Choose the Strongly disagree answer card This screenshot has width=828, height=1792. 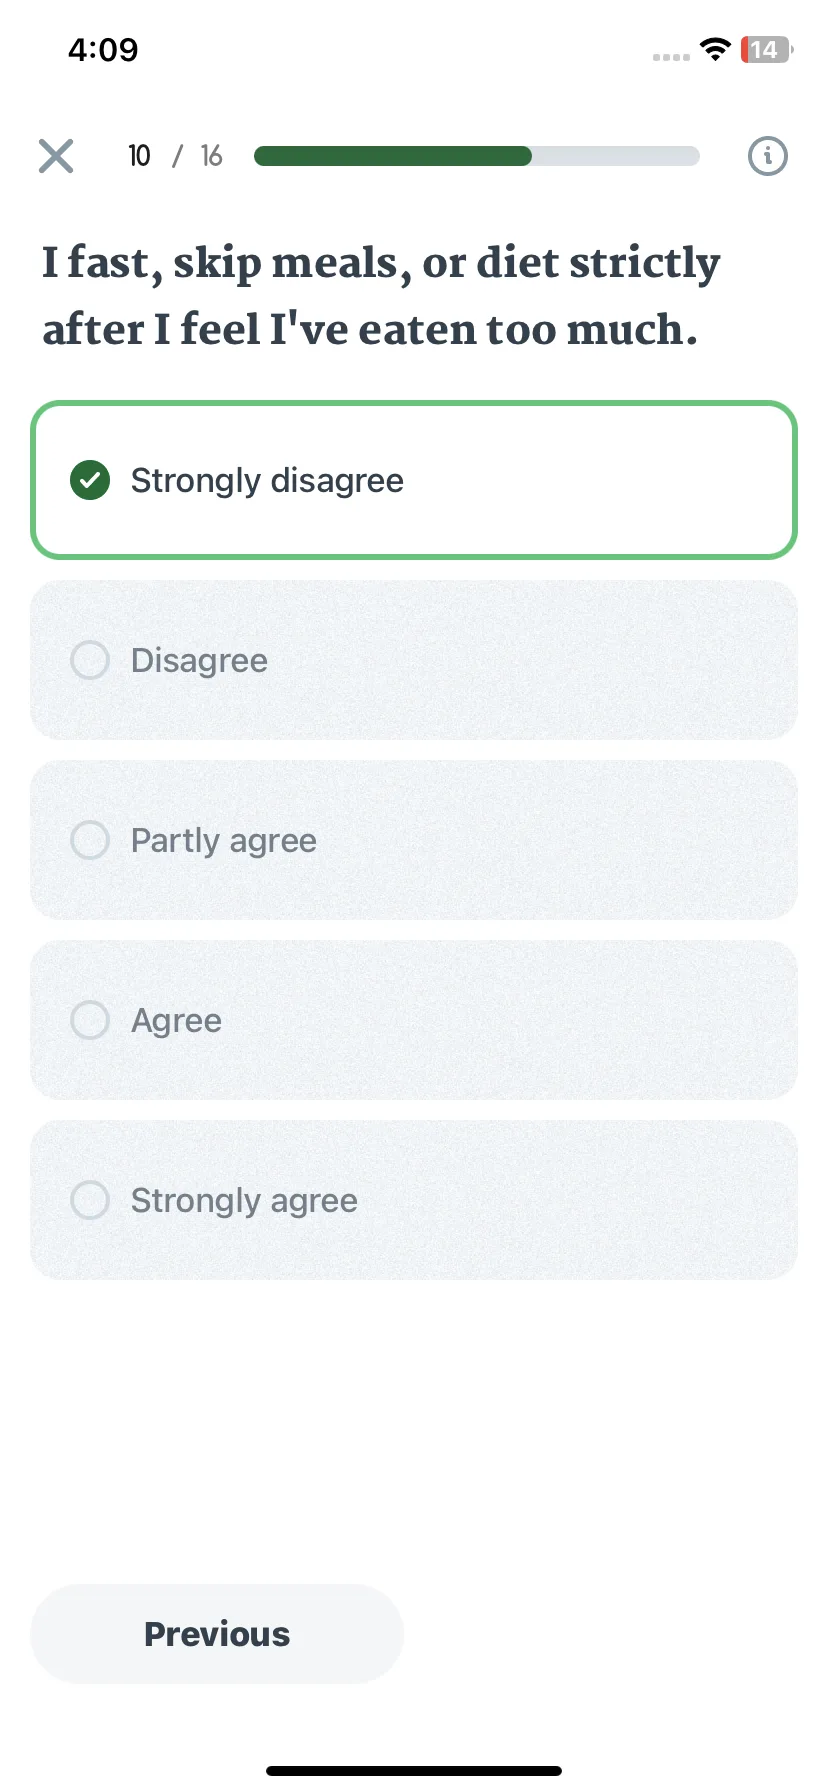pyautogui.click(x=414, y=480)
